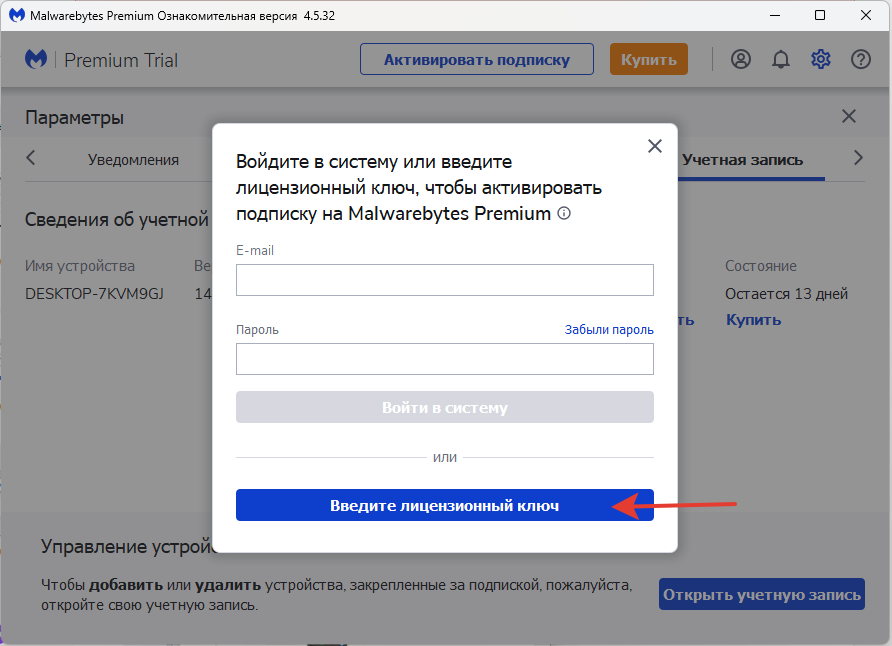Focus the Пароль input field
This screenshot has height=646, width=892.
click(x=444, y=359)
